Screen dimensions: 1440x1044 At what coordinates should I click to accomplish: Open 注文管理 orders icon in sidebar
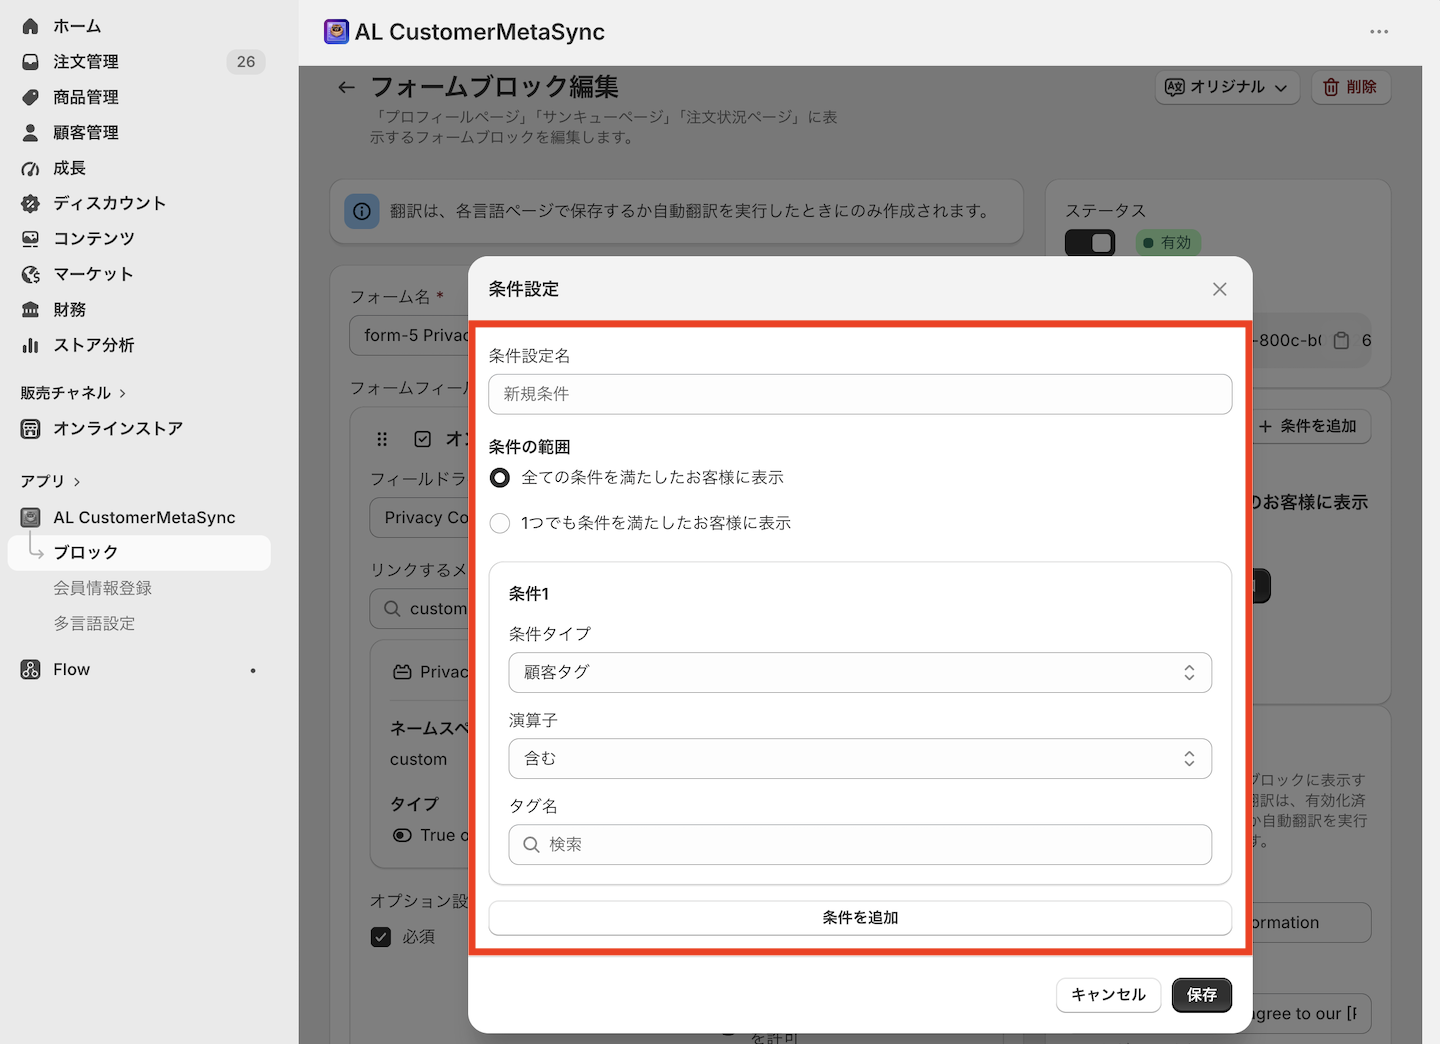tap(31, 62)
